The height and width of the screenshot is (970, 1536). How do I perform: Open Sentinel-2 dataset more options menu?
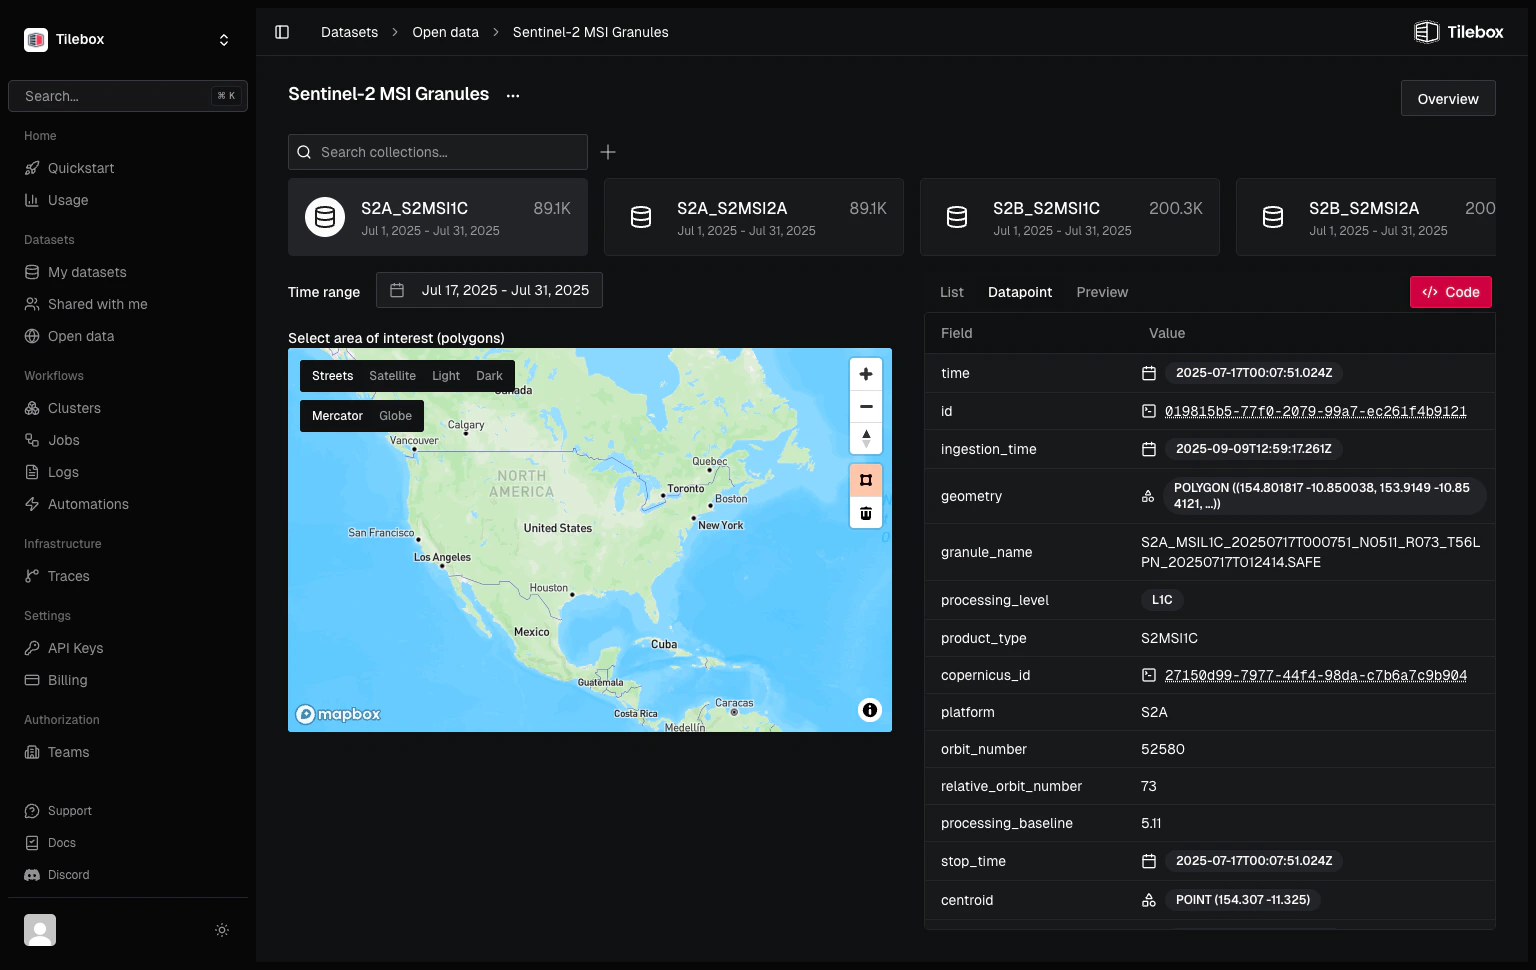tap(513, 95)
